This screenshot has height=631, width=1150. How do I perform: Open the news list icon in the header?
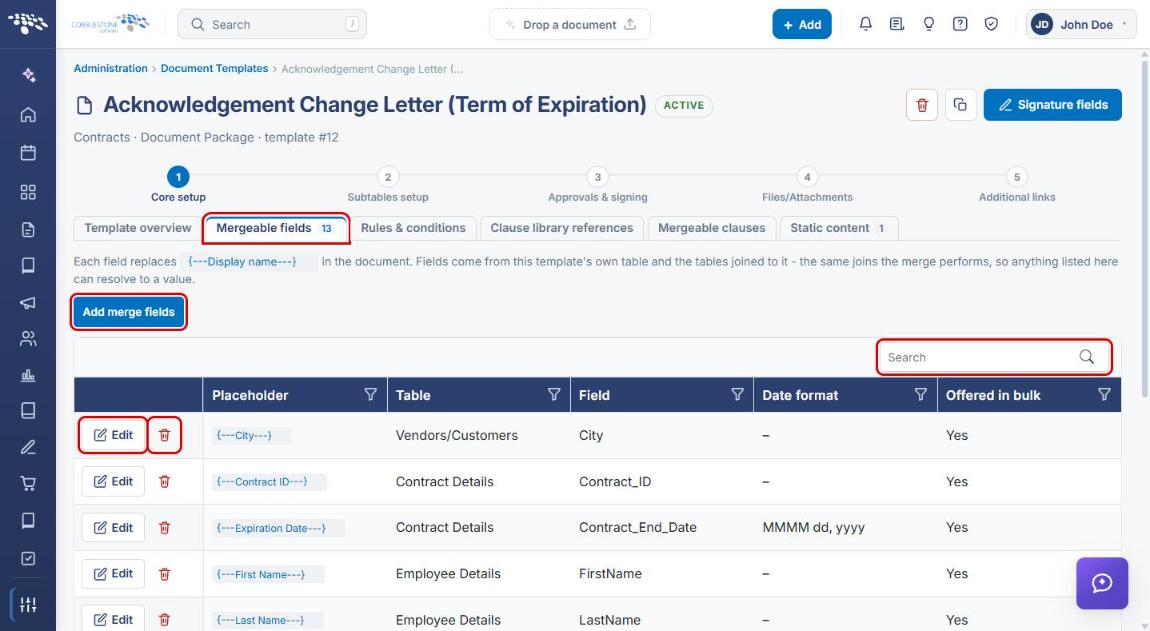coord(896,24)
